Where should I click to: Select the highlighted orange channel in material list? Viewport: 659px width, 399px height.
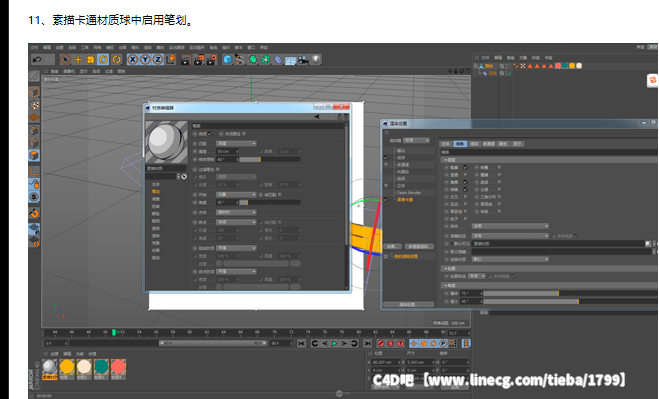pos(156,191)
